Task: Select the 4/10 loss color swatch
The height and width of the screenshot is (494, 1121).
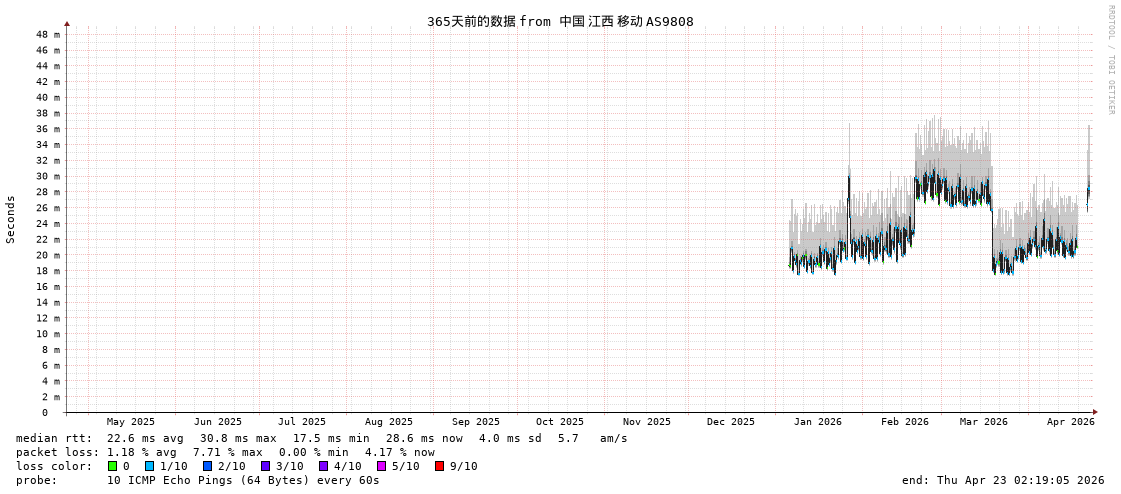Action: pos(324,466)
